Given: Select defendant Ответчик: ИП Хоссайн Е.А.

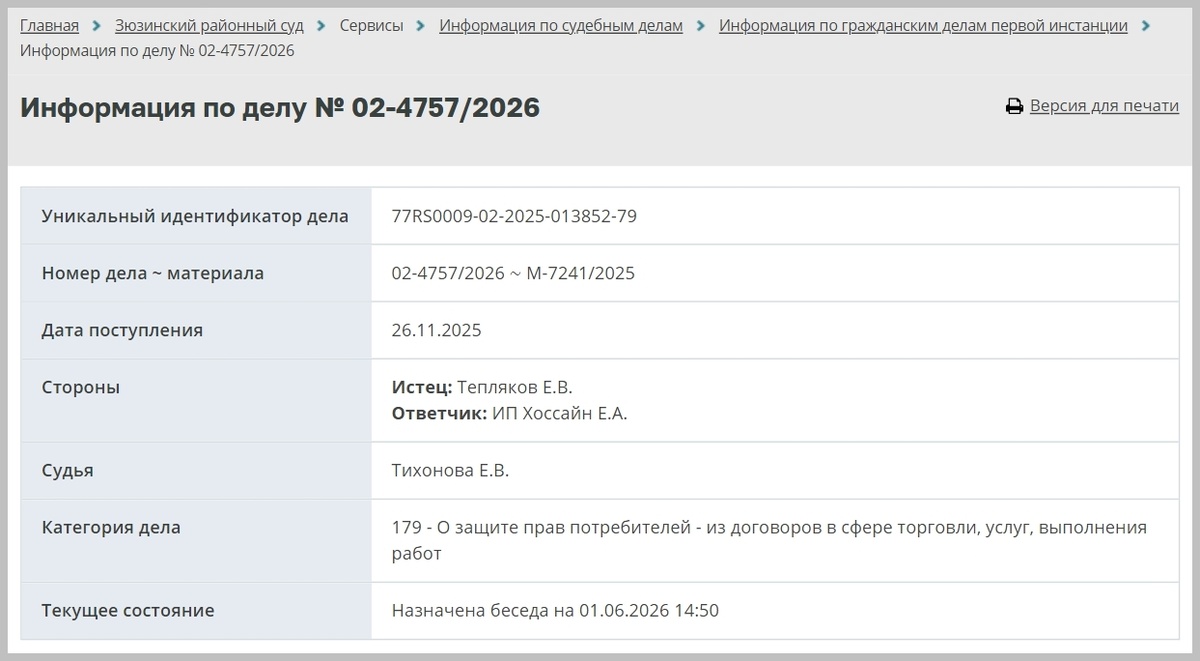Looking at the screenshot, I should (x=510, y=413).
